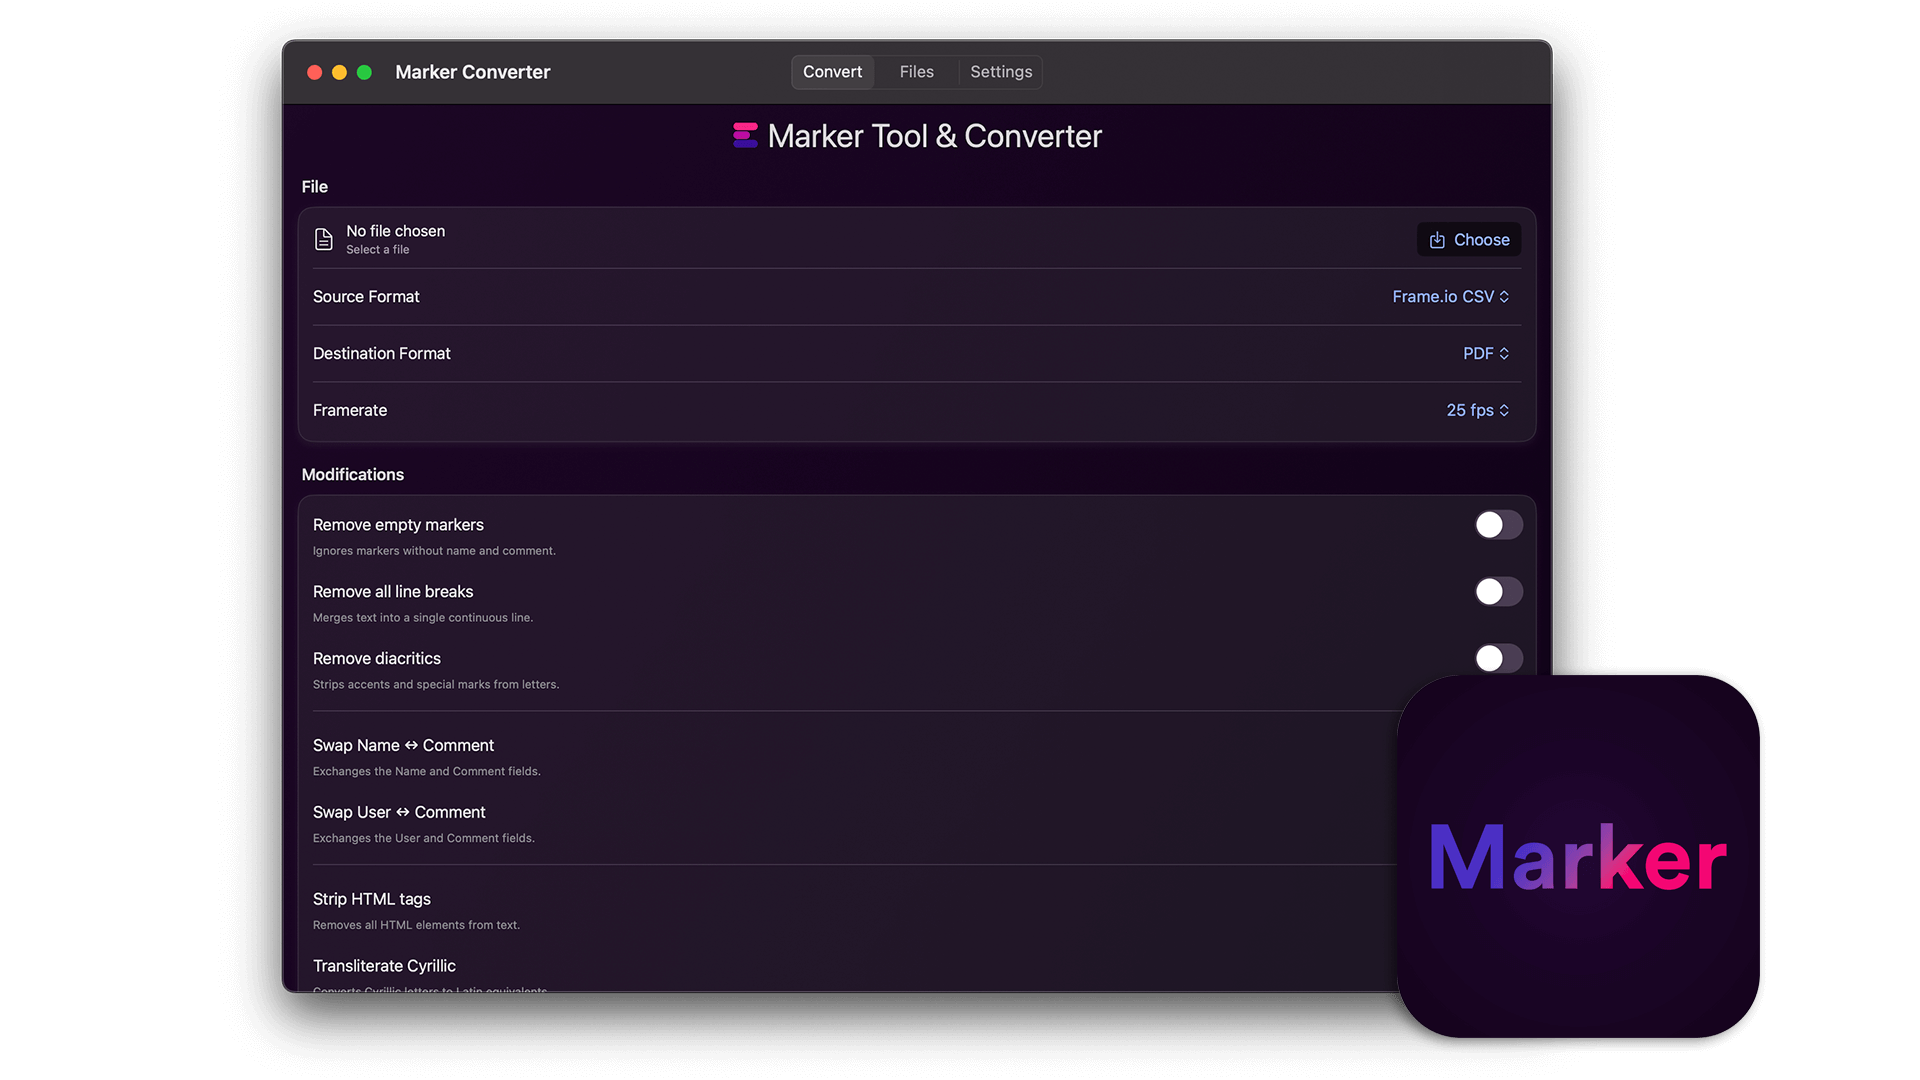Open the Settings tab
1920x1080 pixels.
(1000, 72)
